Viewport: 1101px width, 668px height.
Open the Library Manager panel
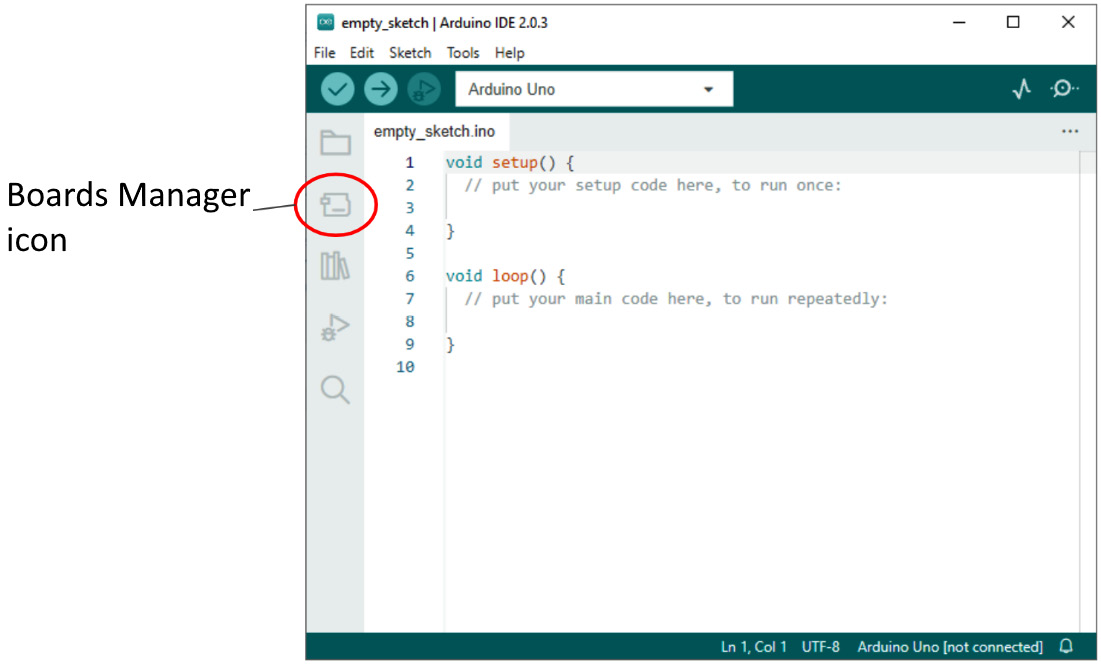[x=335, y=266]
